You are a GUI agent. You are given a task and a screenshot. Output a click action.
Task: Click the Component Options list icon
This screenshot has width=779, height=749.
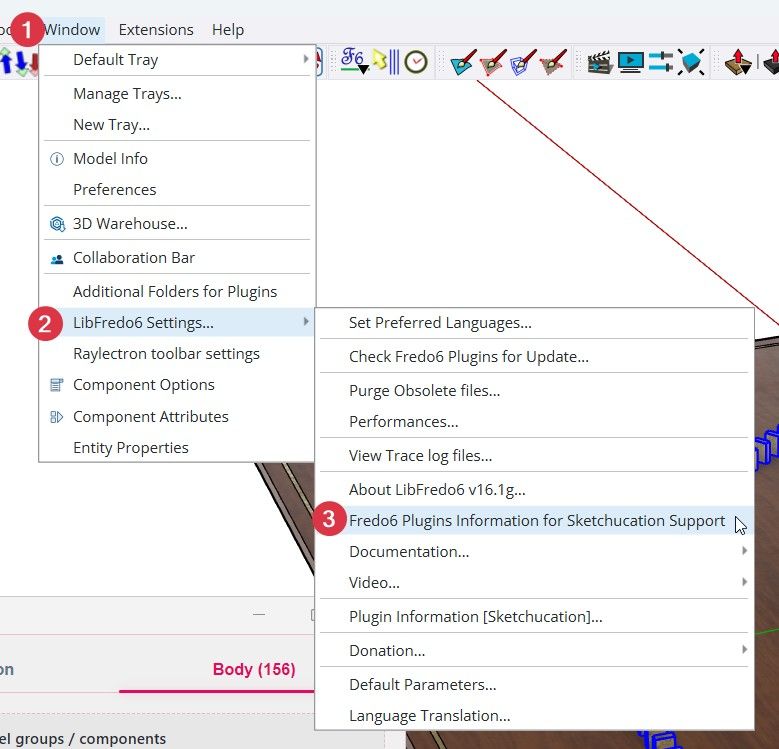click(x=57, y=385)
